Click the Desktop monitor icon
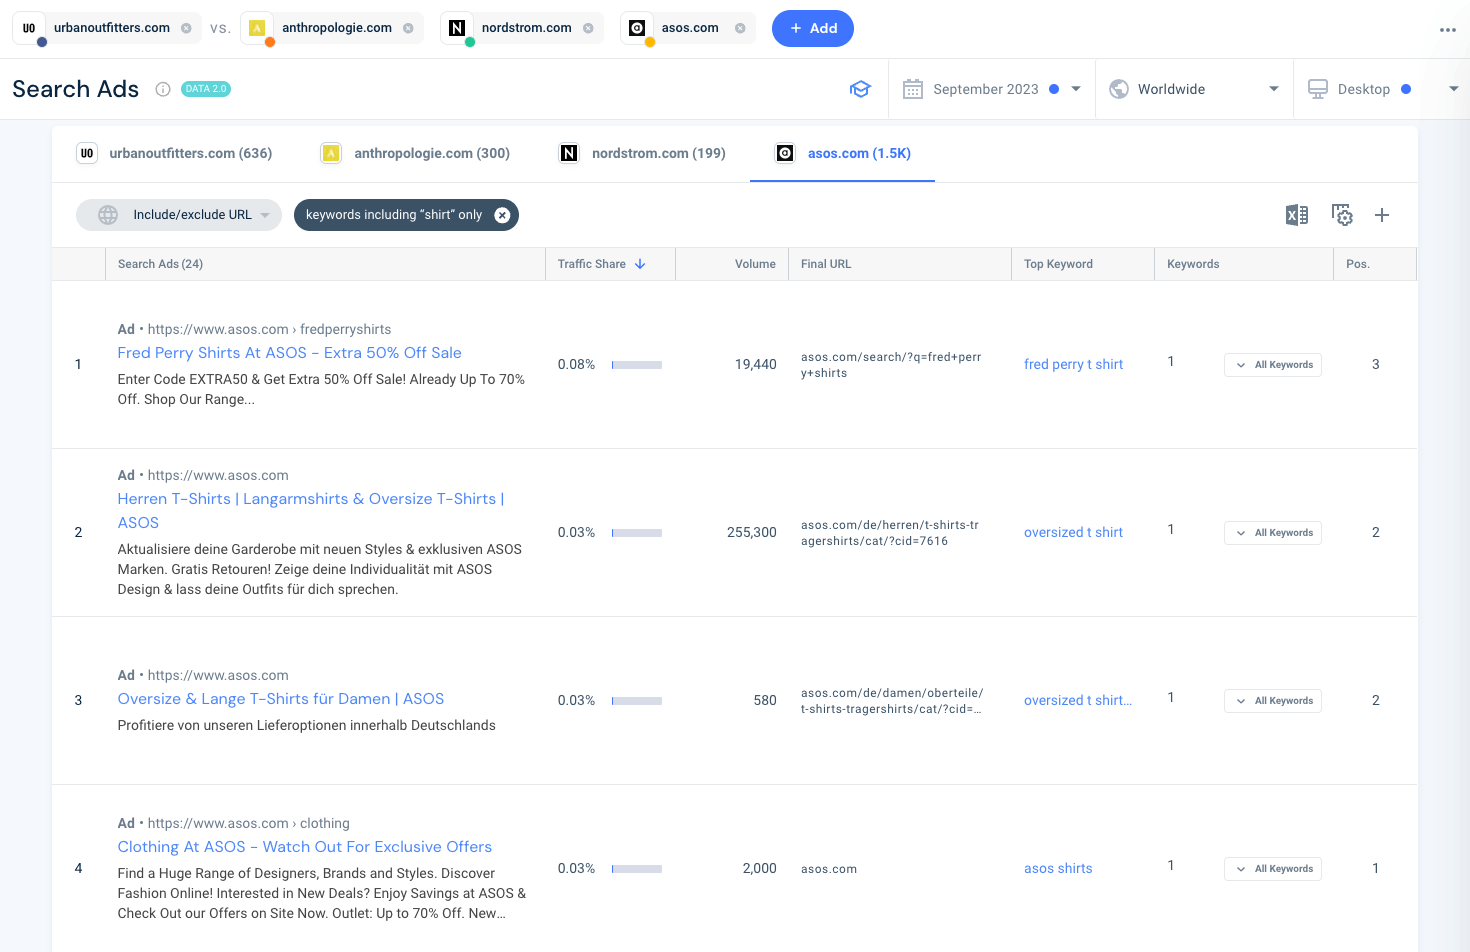 tap(1322, 88)
